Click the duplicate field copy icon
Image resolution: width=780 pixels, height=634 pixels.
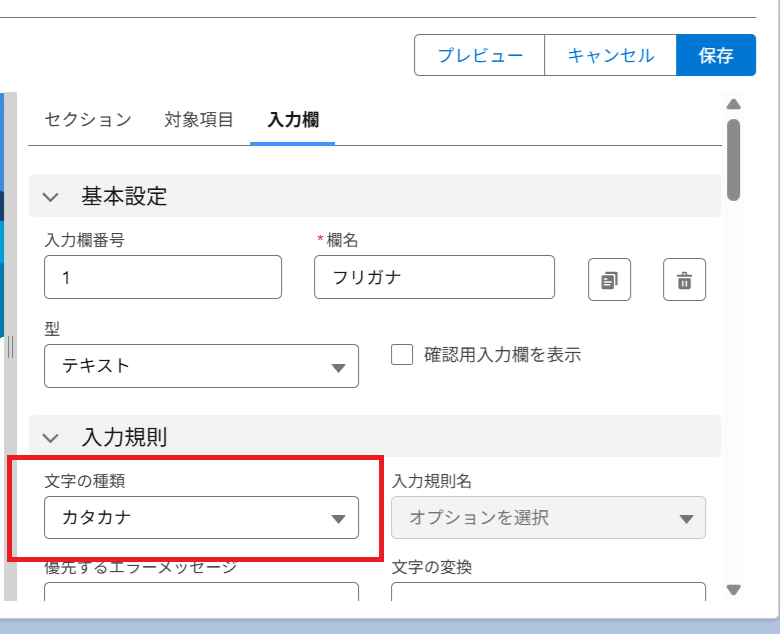click(609, 280)
